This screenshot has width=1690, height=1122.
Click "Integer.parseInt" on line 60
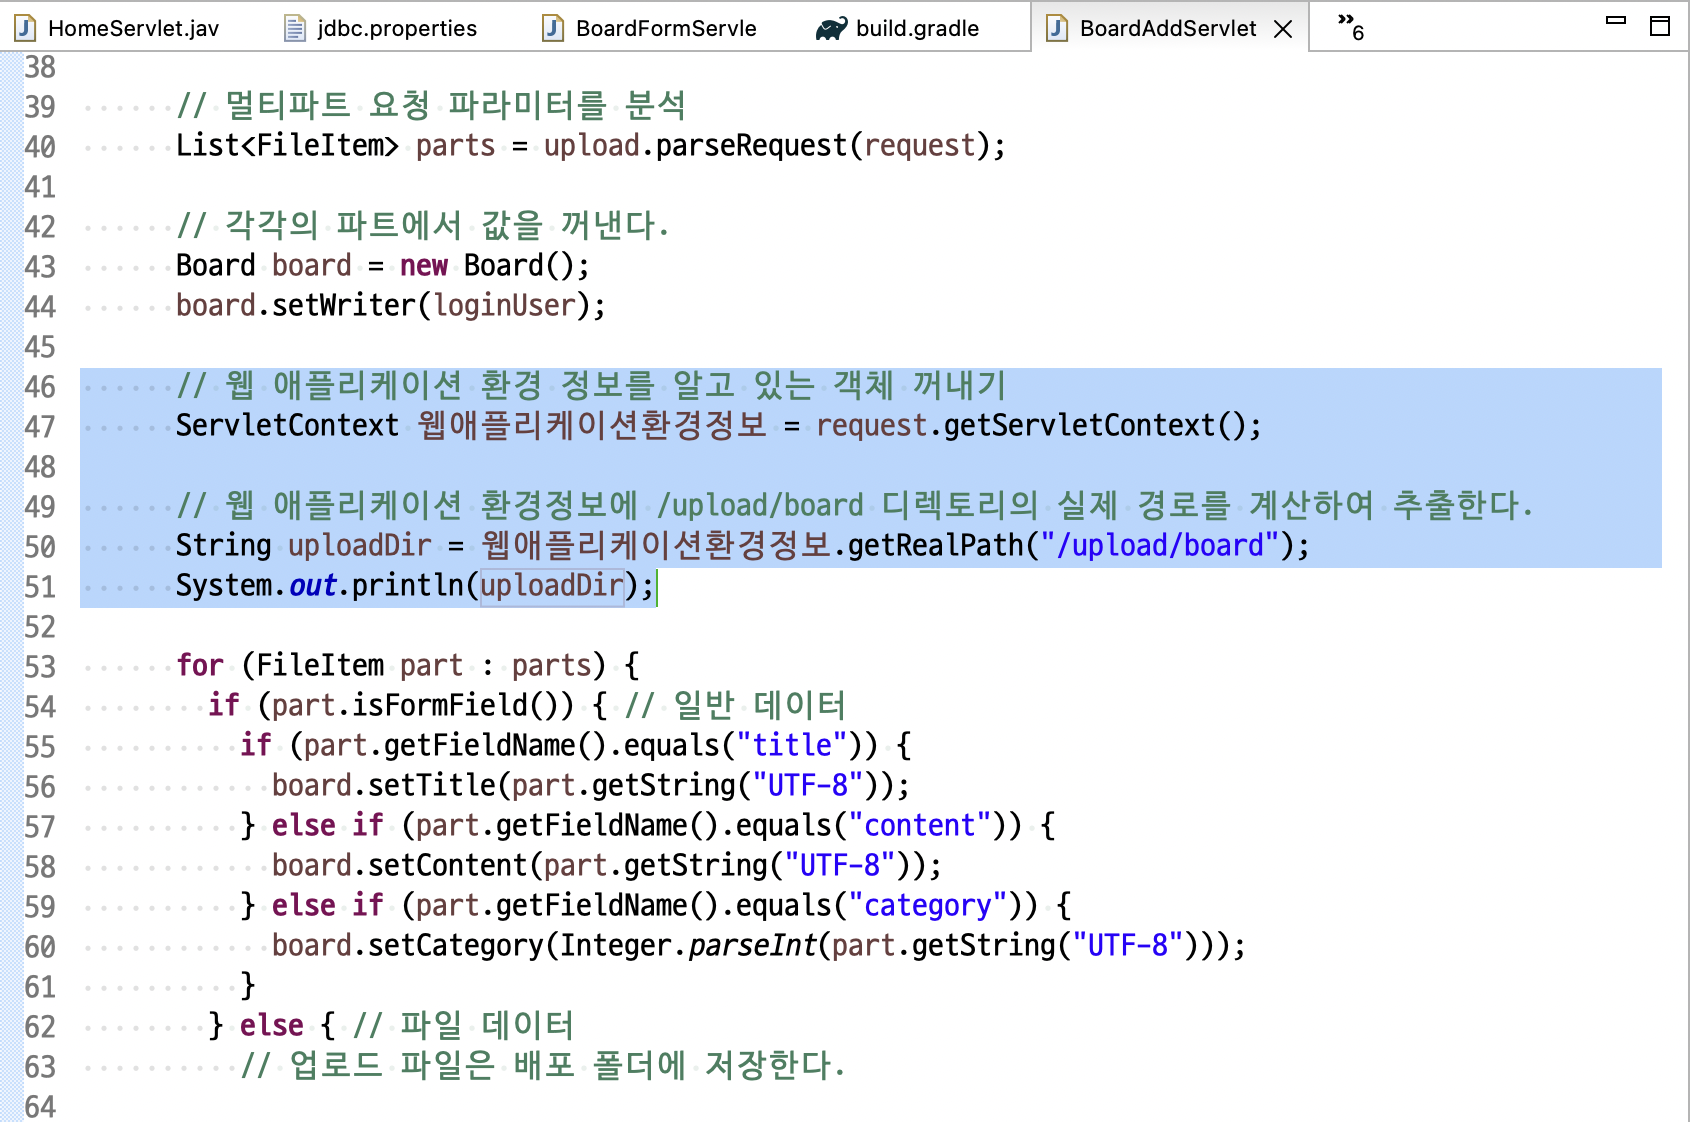(687, 946)
